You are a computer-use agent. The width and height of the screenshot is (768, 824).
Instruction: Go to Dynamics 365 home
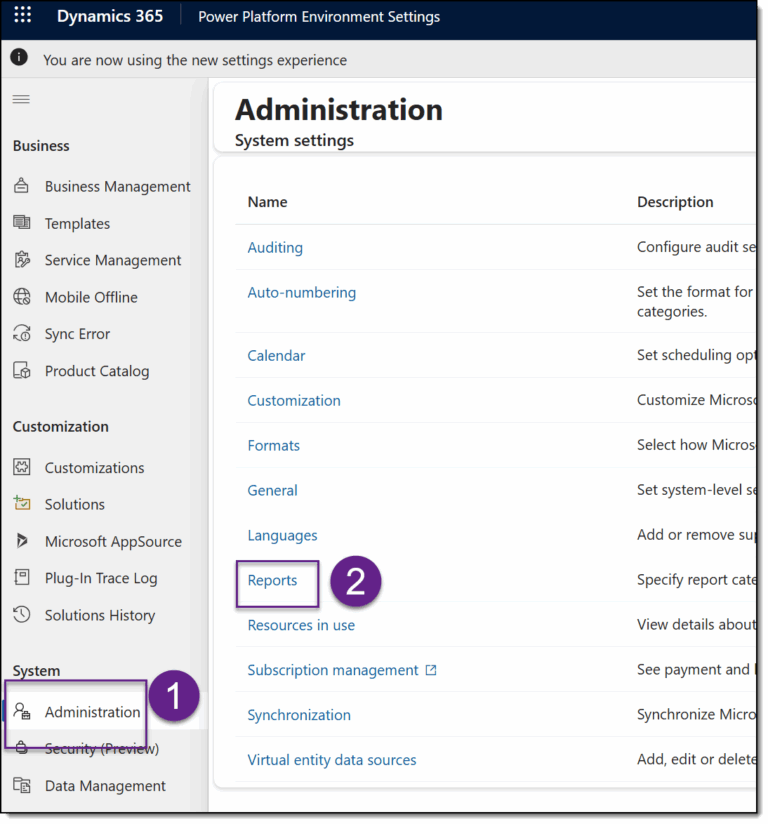pyautogui.click(x=109, y=15)
